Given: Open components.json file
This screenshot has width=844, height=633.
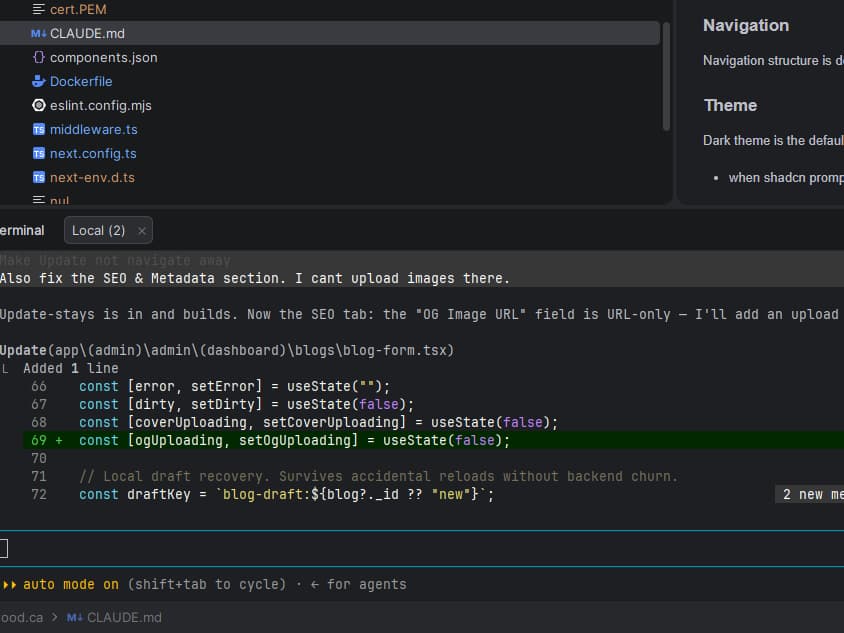Looking at the screenshot, I should tap(103, 58).
